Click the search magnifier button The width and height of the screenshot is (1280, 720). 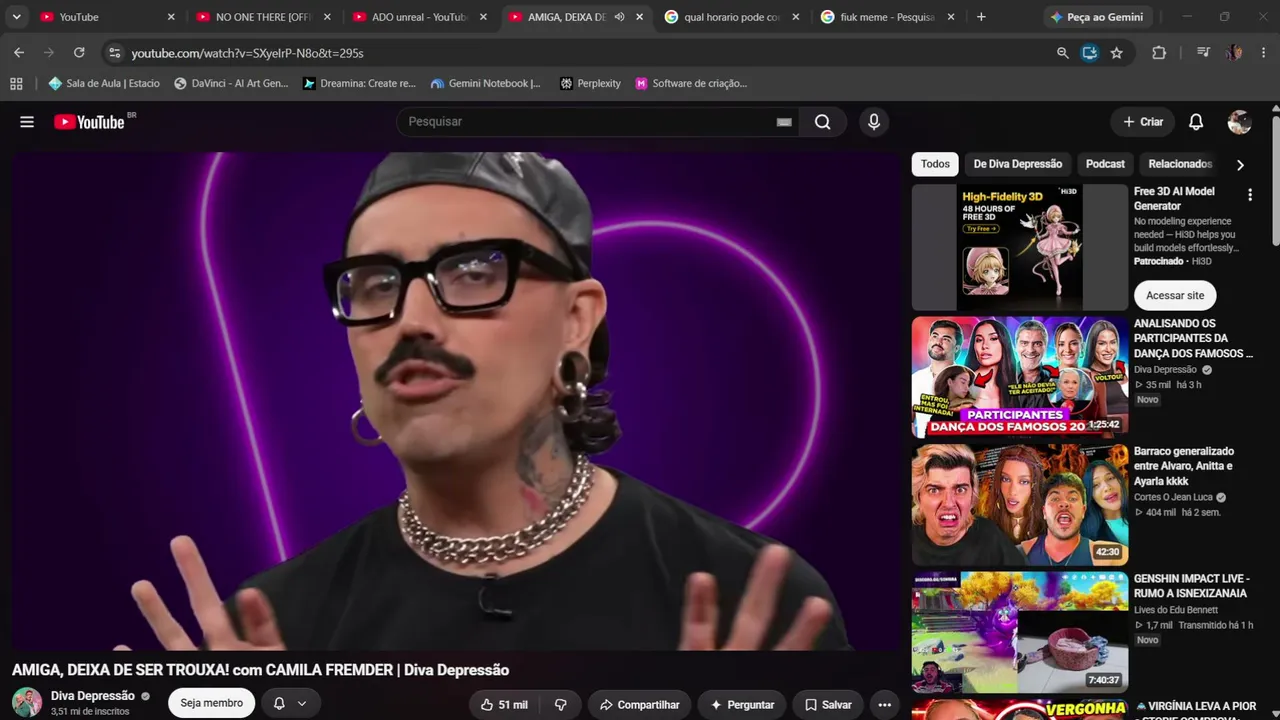[x=822, y=122]
